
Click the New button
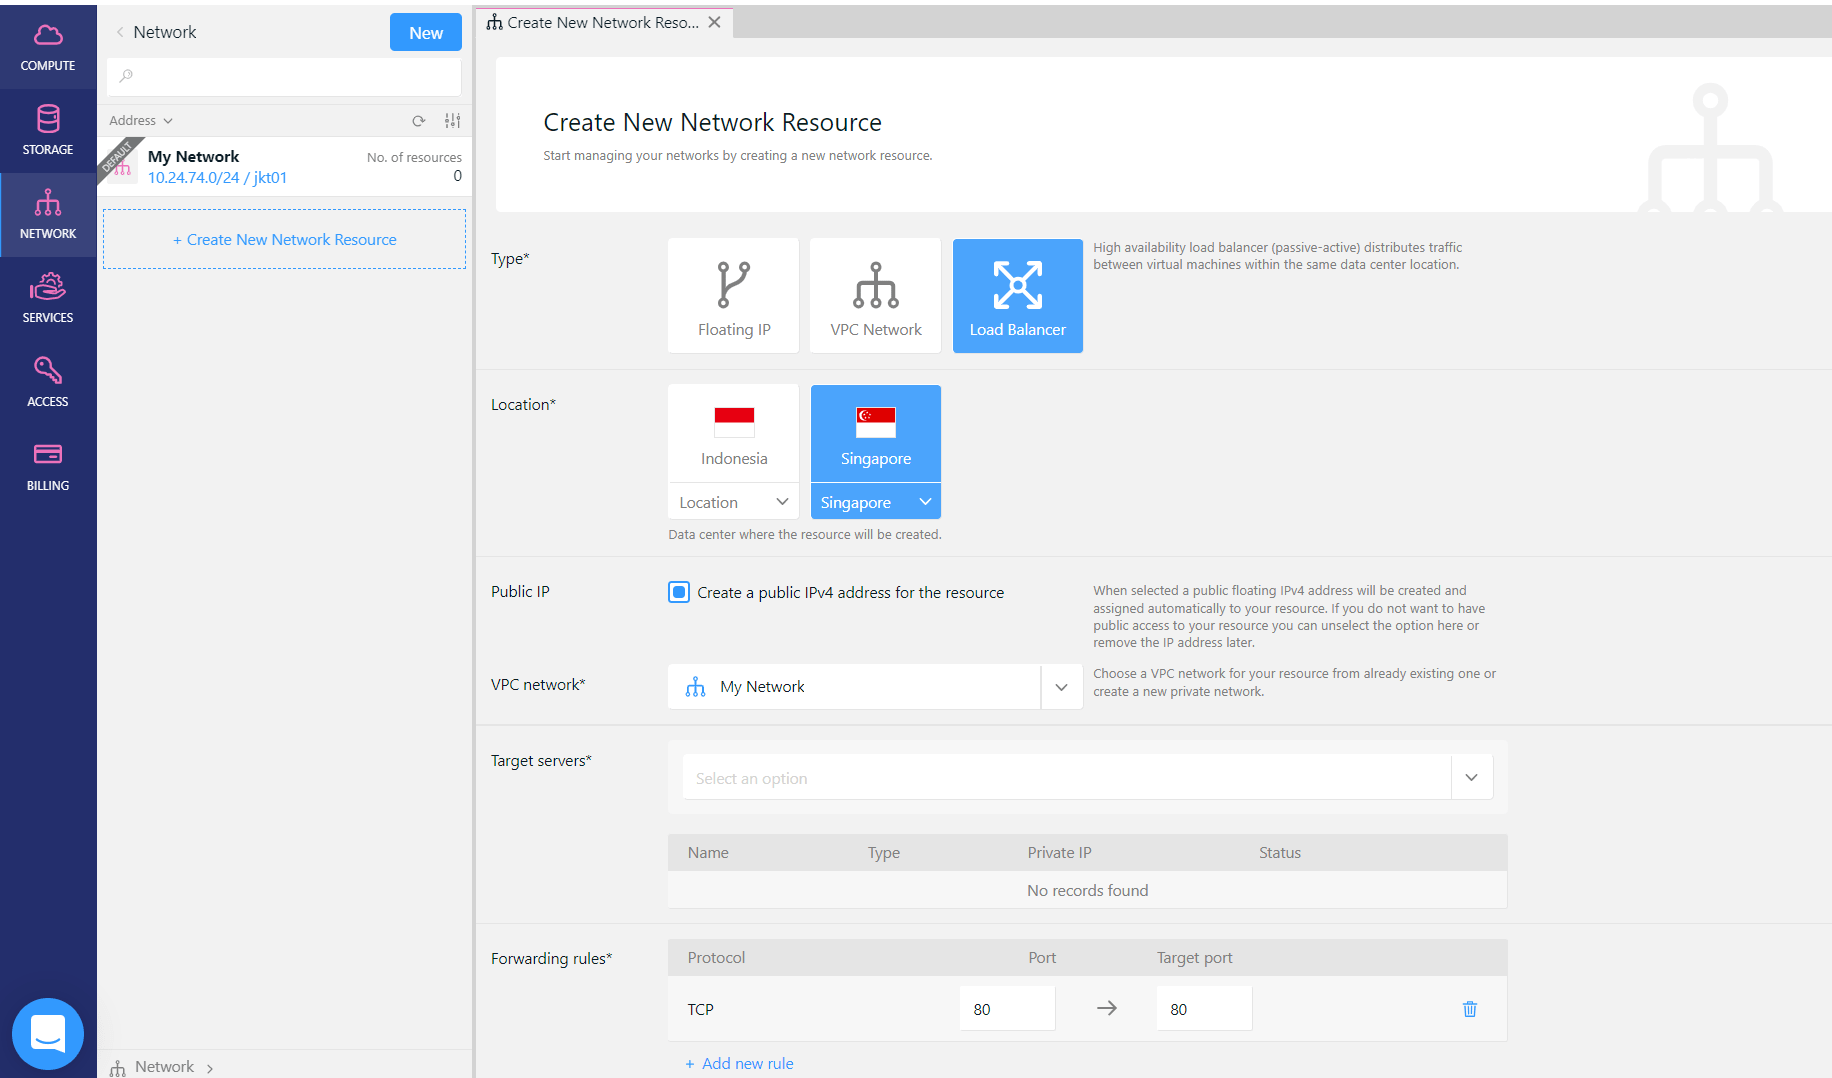pyautogui.click(x=425, y=33)
